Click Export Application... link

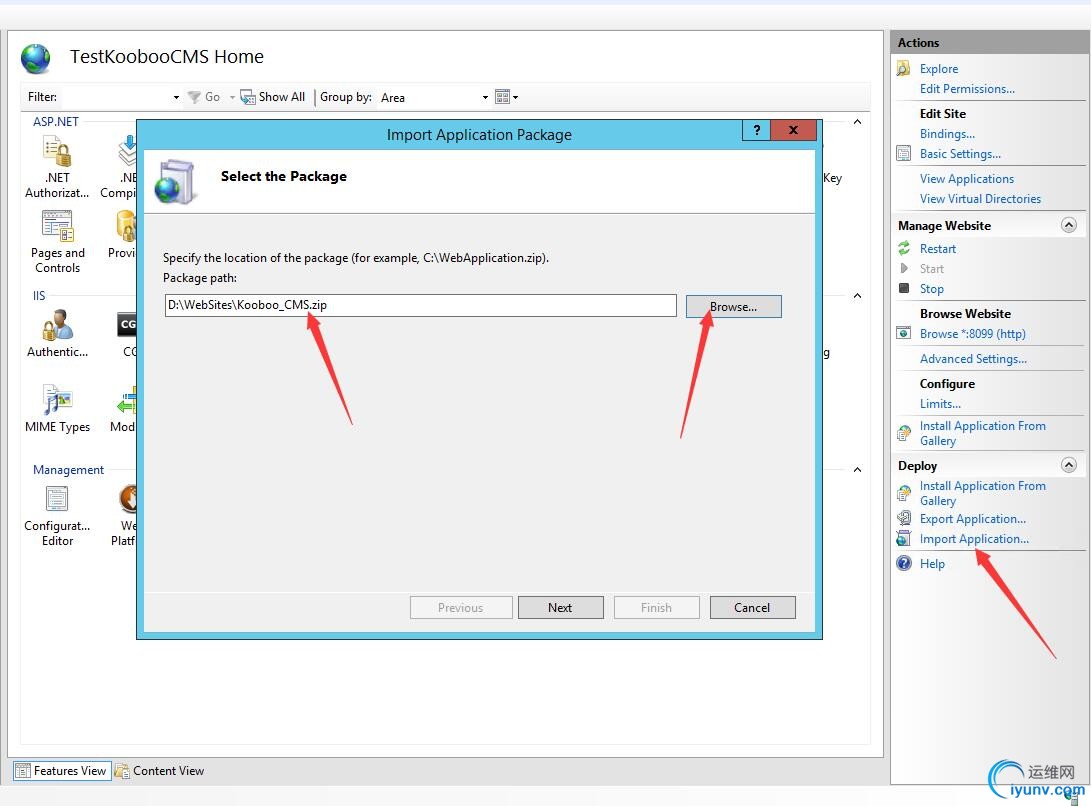point(973,519)
